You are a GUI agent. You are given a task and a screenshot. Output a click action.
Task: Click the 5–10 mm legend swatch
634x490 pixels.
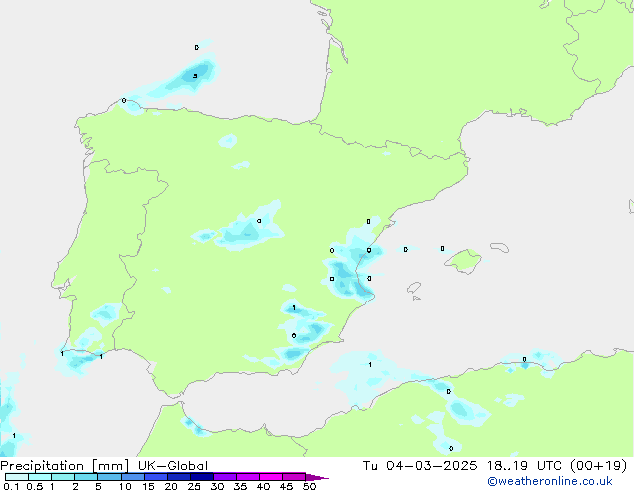[x=109, y=477]
